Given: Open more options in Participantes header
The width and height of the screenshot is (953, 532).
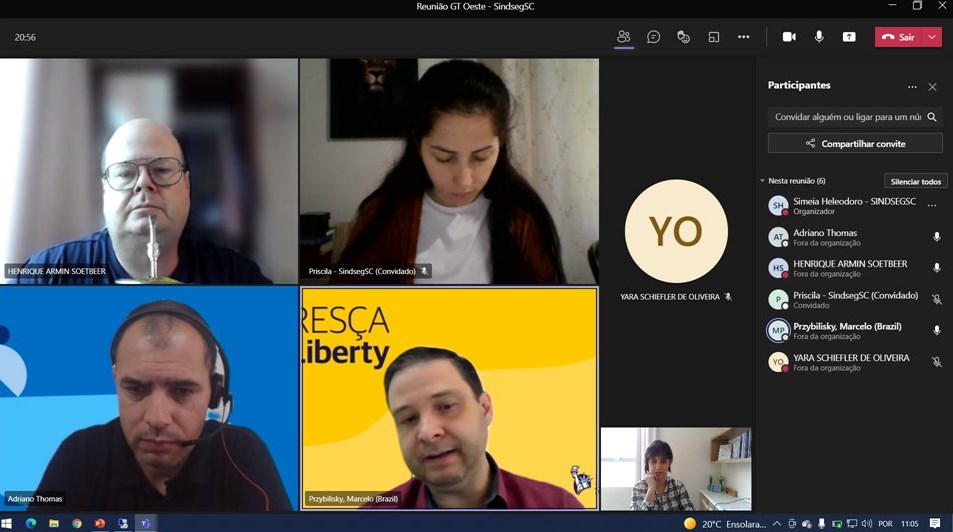Looking at the screenshot, I should click(912, 87).
